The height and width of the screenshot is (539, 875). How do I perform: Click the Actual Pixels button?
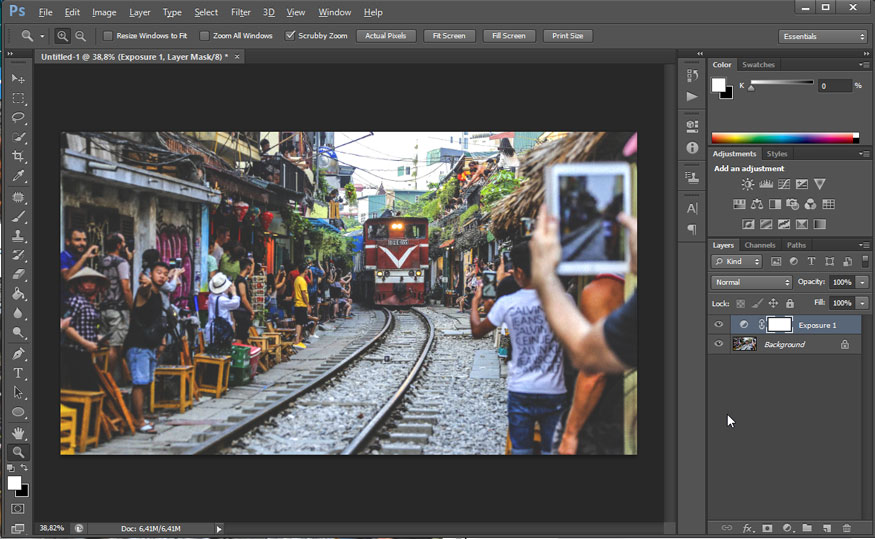click(x=386, y=36)
